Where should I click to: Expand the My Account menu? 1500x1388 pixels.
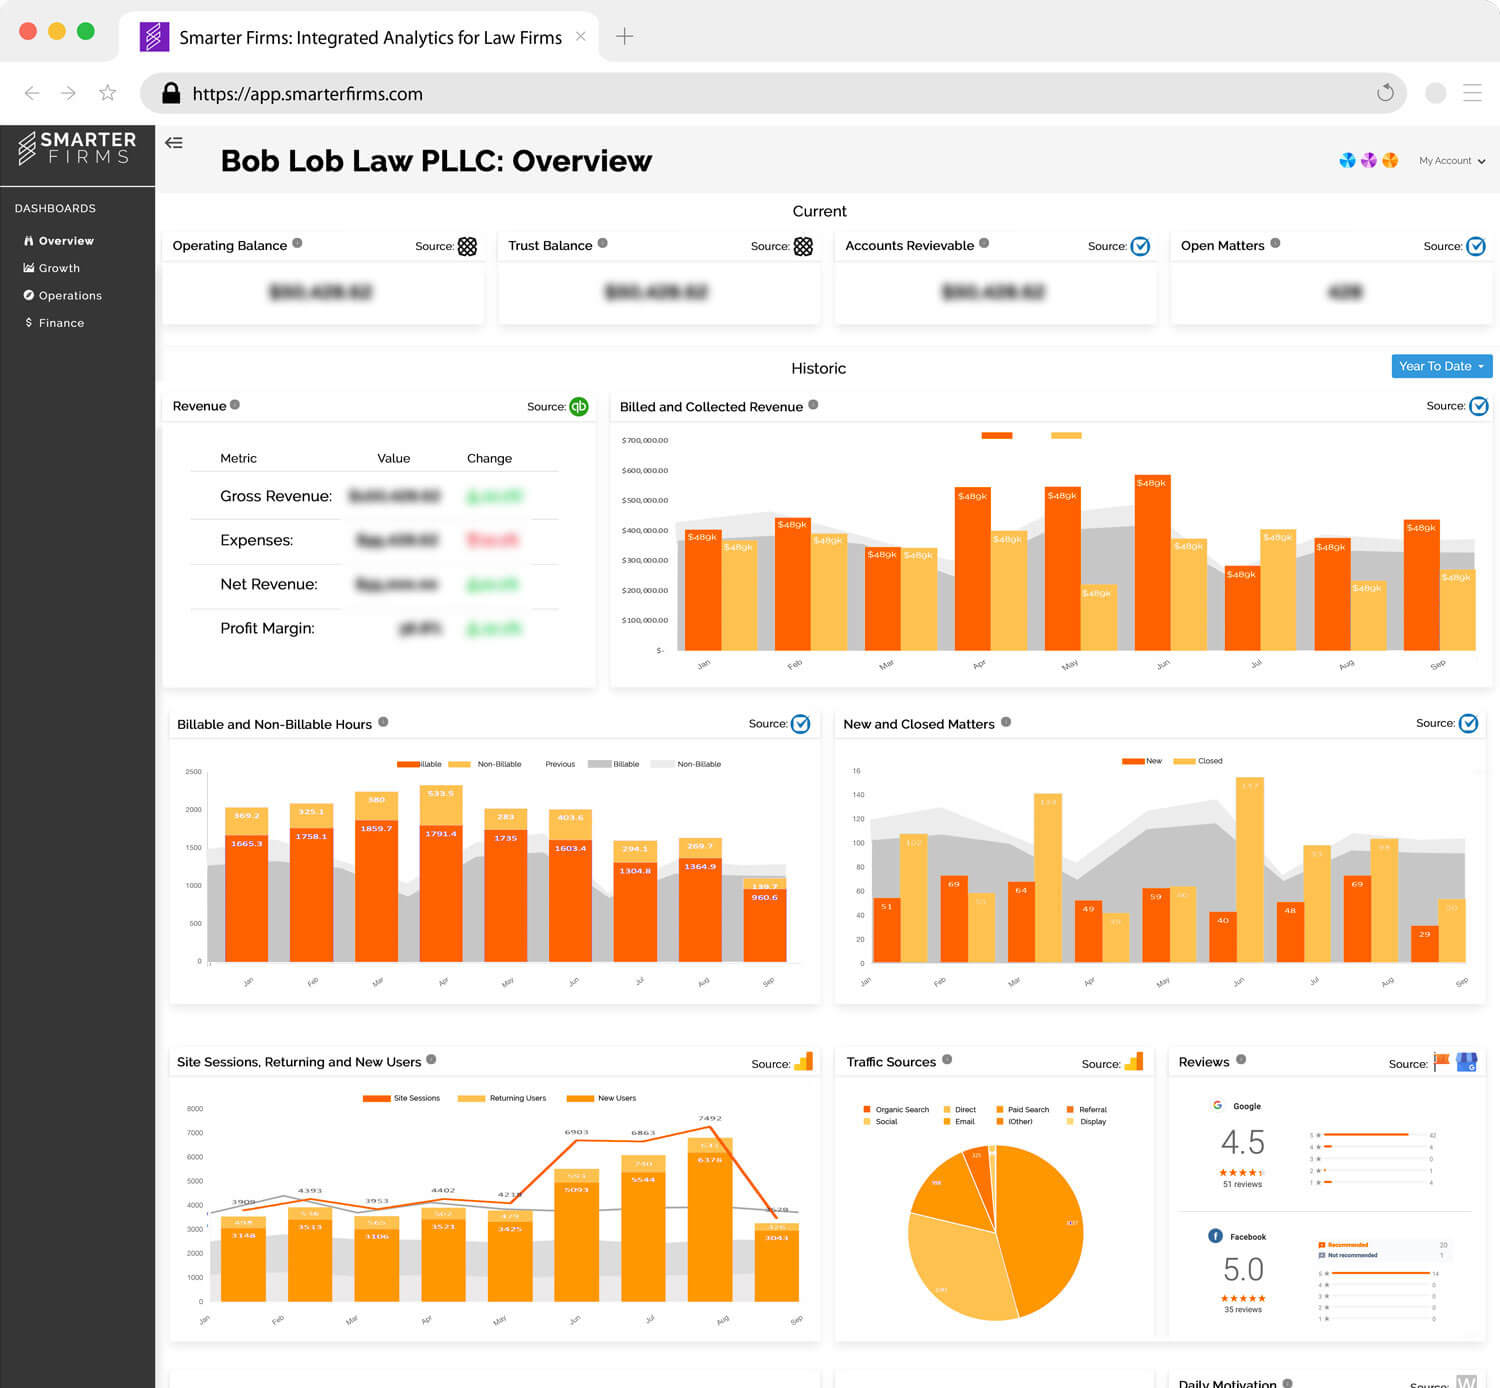1451,161
